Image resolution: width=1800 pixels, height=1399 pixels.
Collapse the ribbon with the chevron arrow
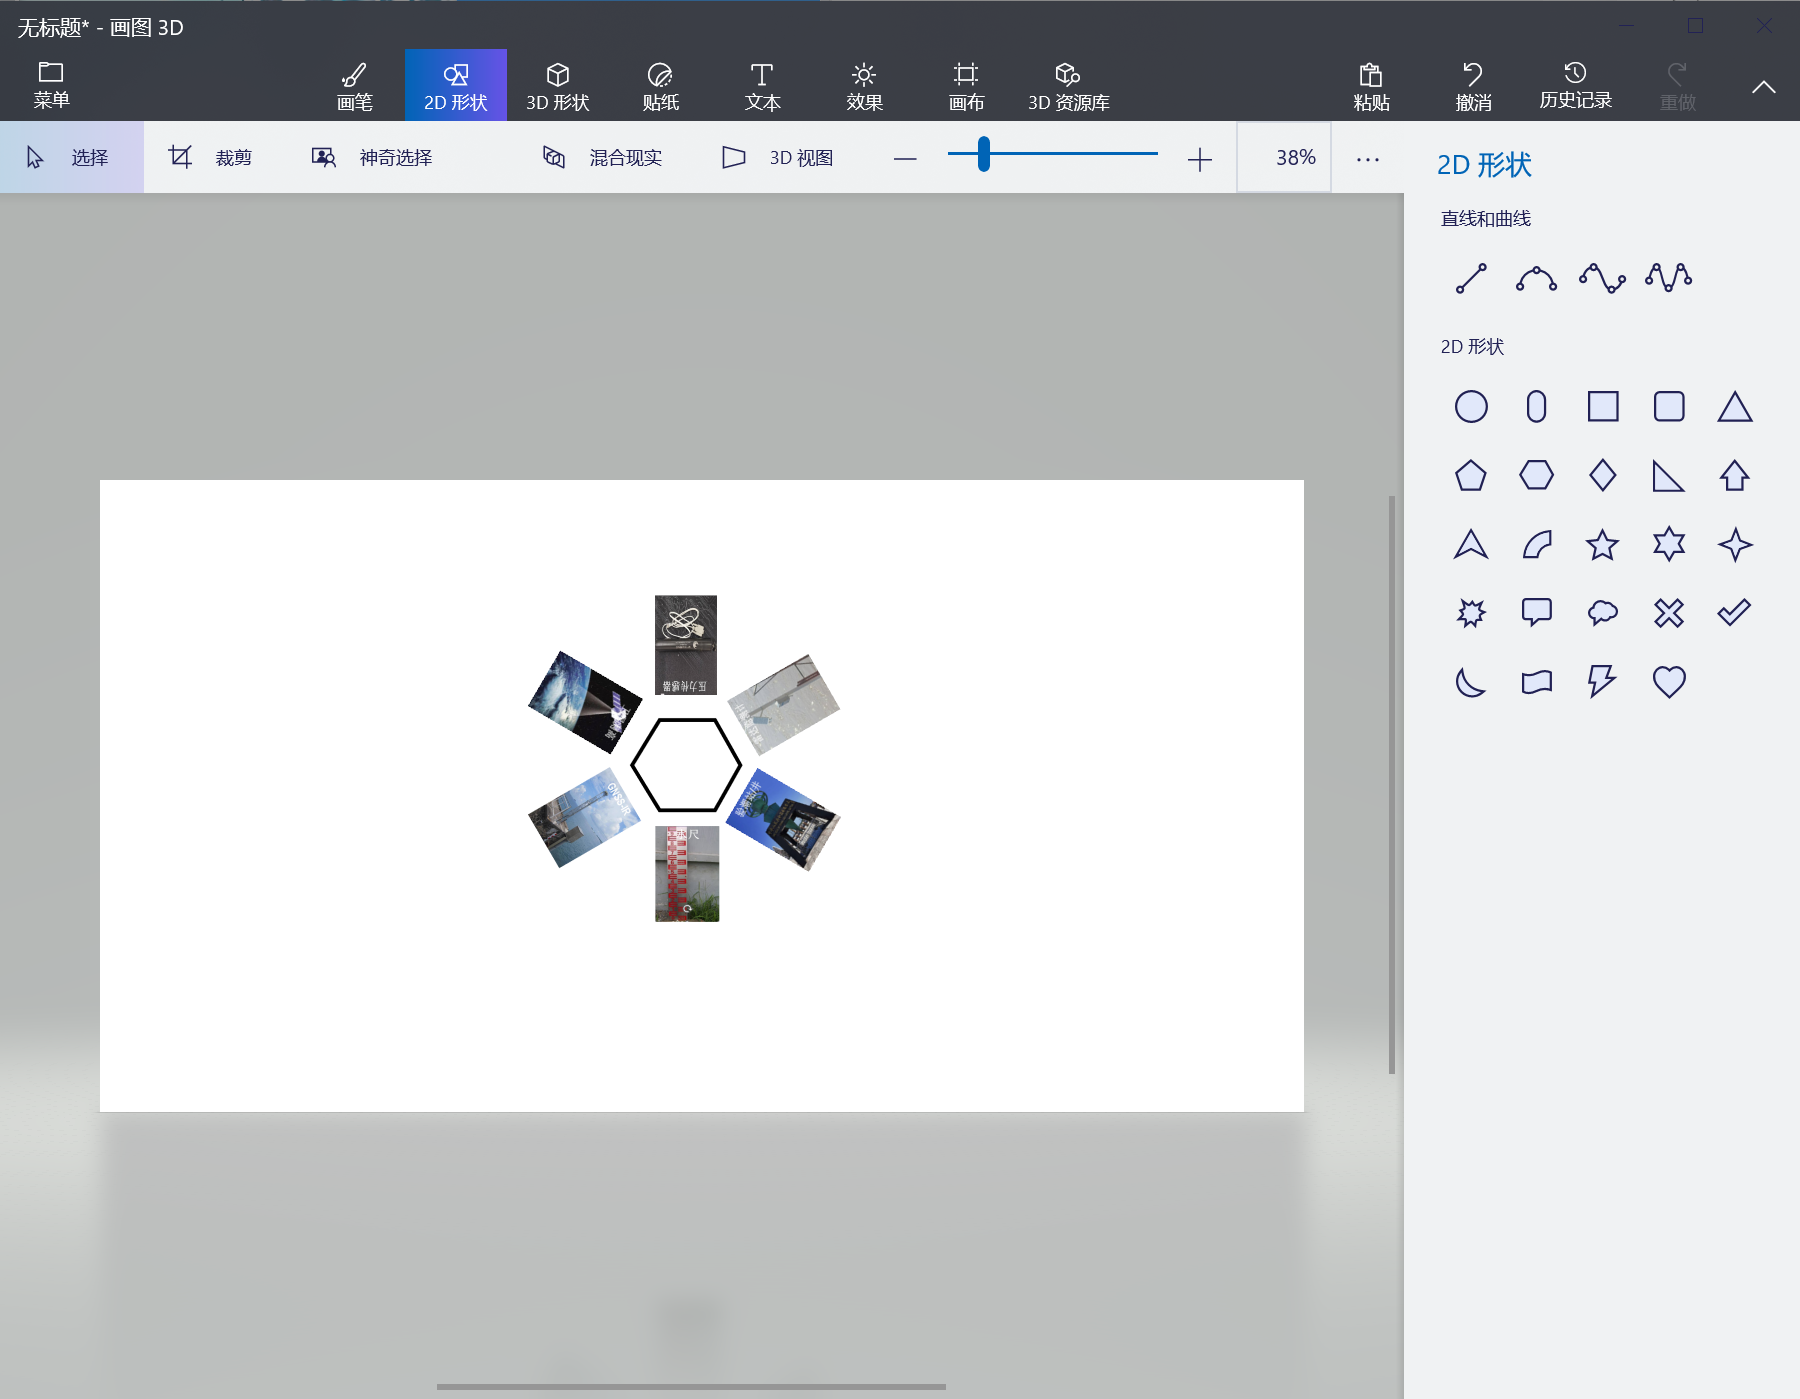coord(1763,87)
